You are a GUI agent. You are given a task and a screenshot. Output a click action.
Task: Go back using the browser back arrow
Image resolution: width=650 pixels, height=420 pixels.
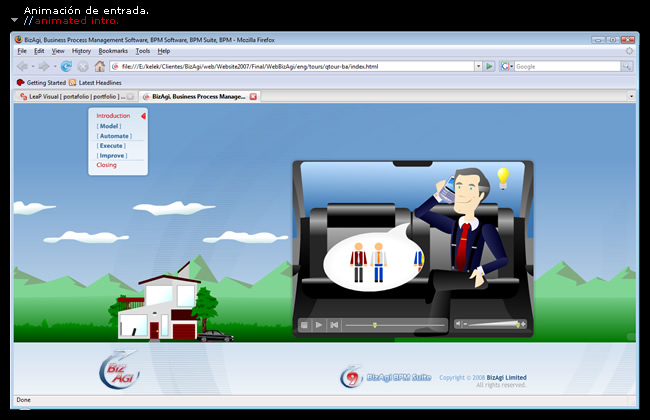22,66
